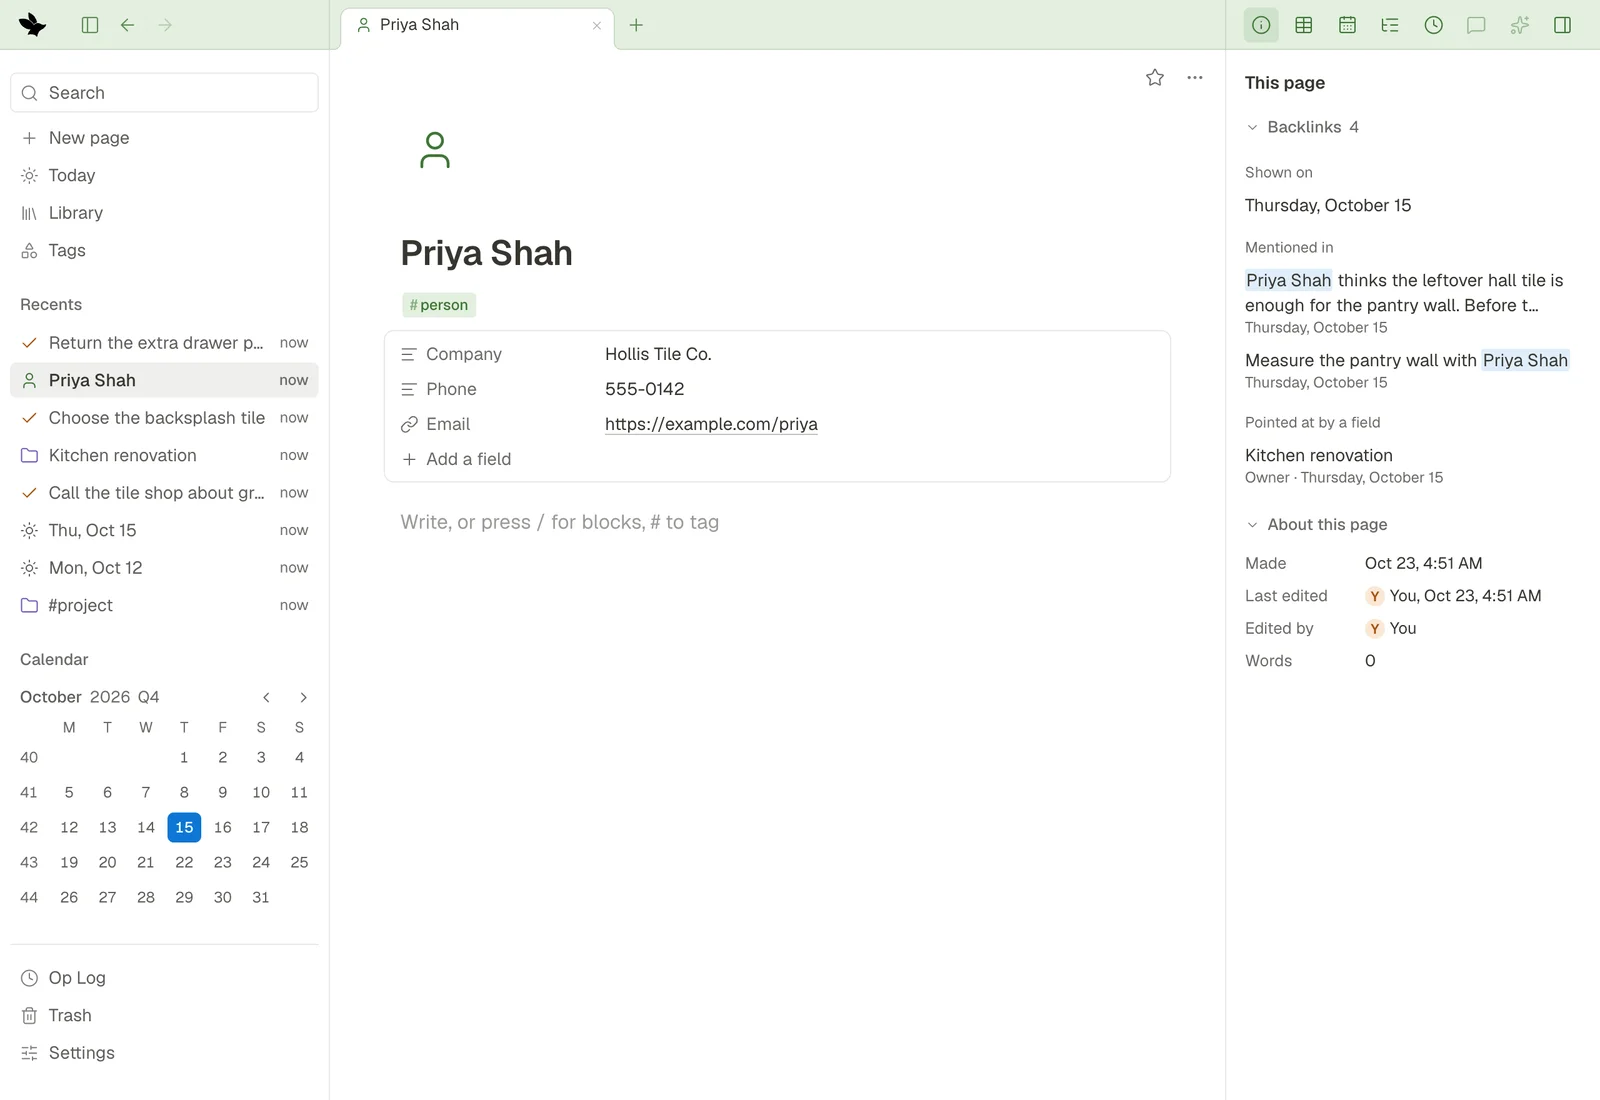1600x1100 pixels.
Task: Toggle the right sidebar panel icon
Action: (1563, 25)
